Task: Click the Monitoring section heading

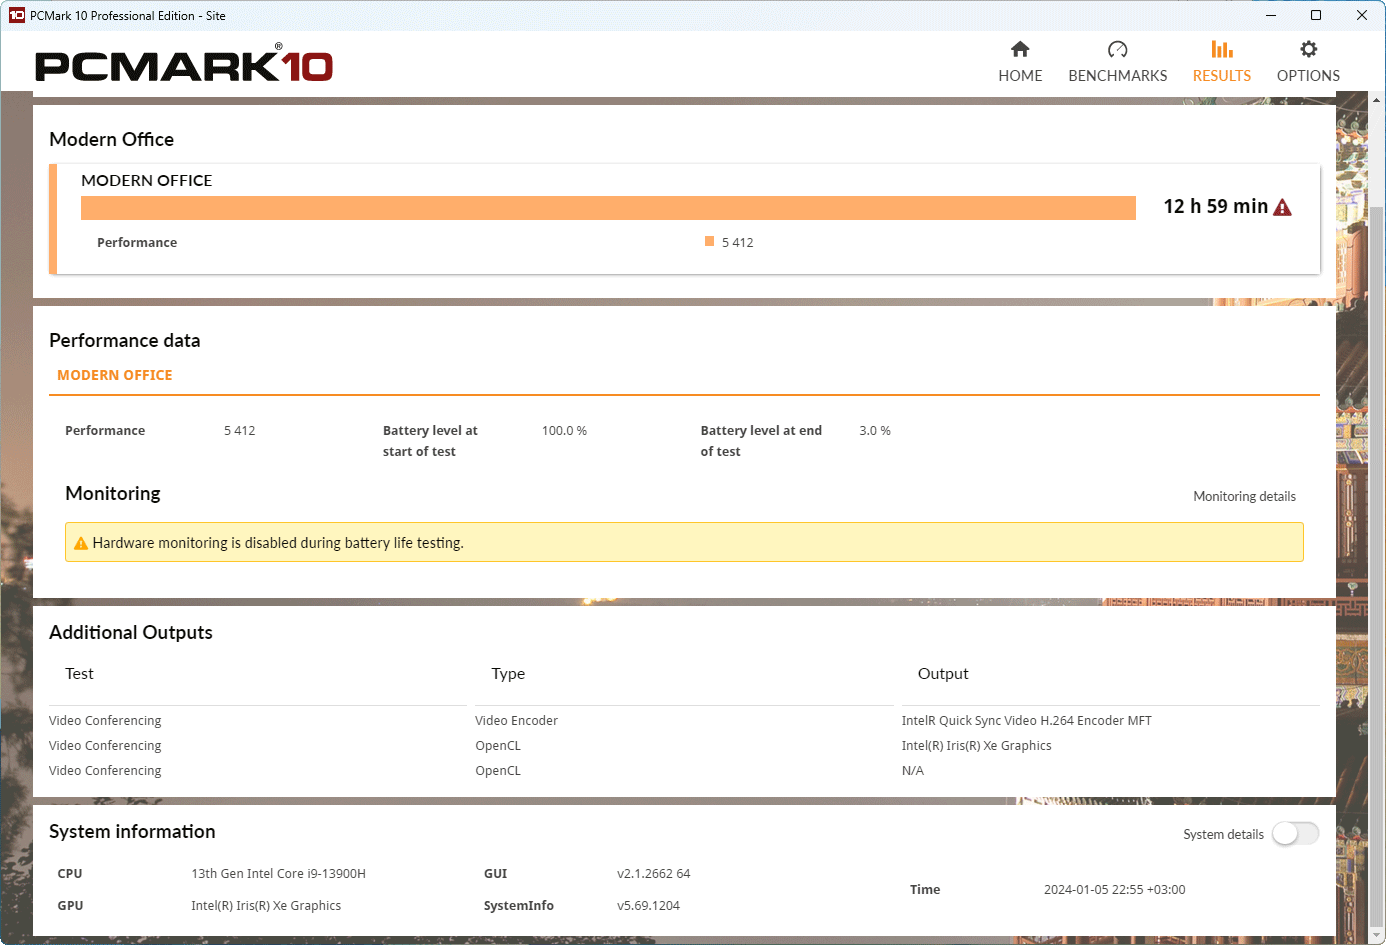Action: (x=113, y=493)
